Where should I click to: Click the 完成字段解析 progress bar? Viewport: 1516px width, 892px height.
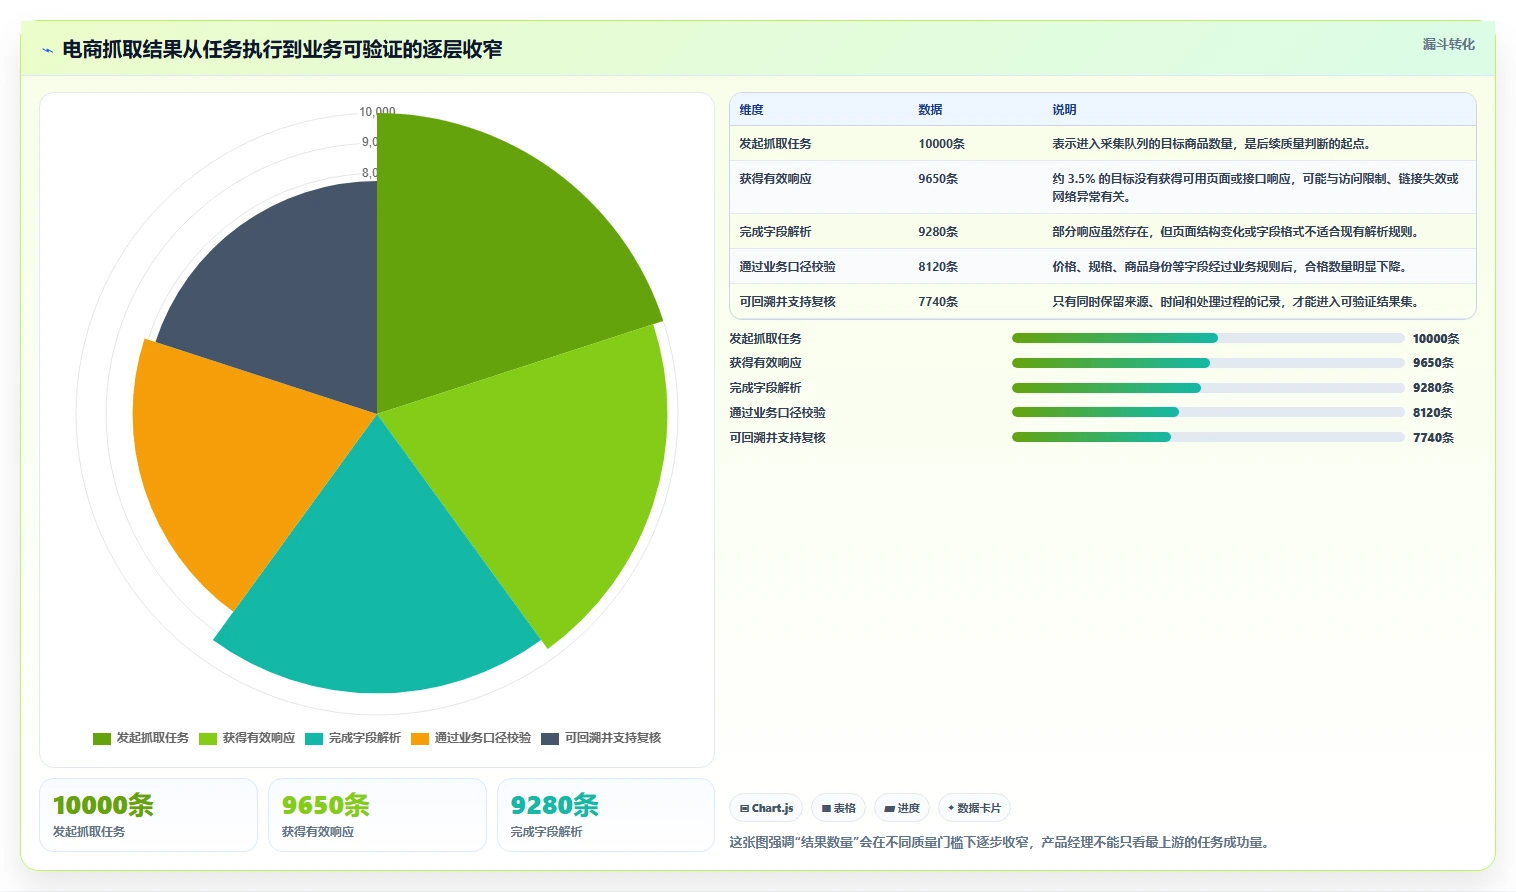pos(1208,388)
